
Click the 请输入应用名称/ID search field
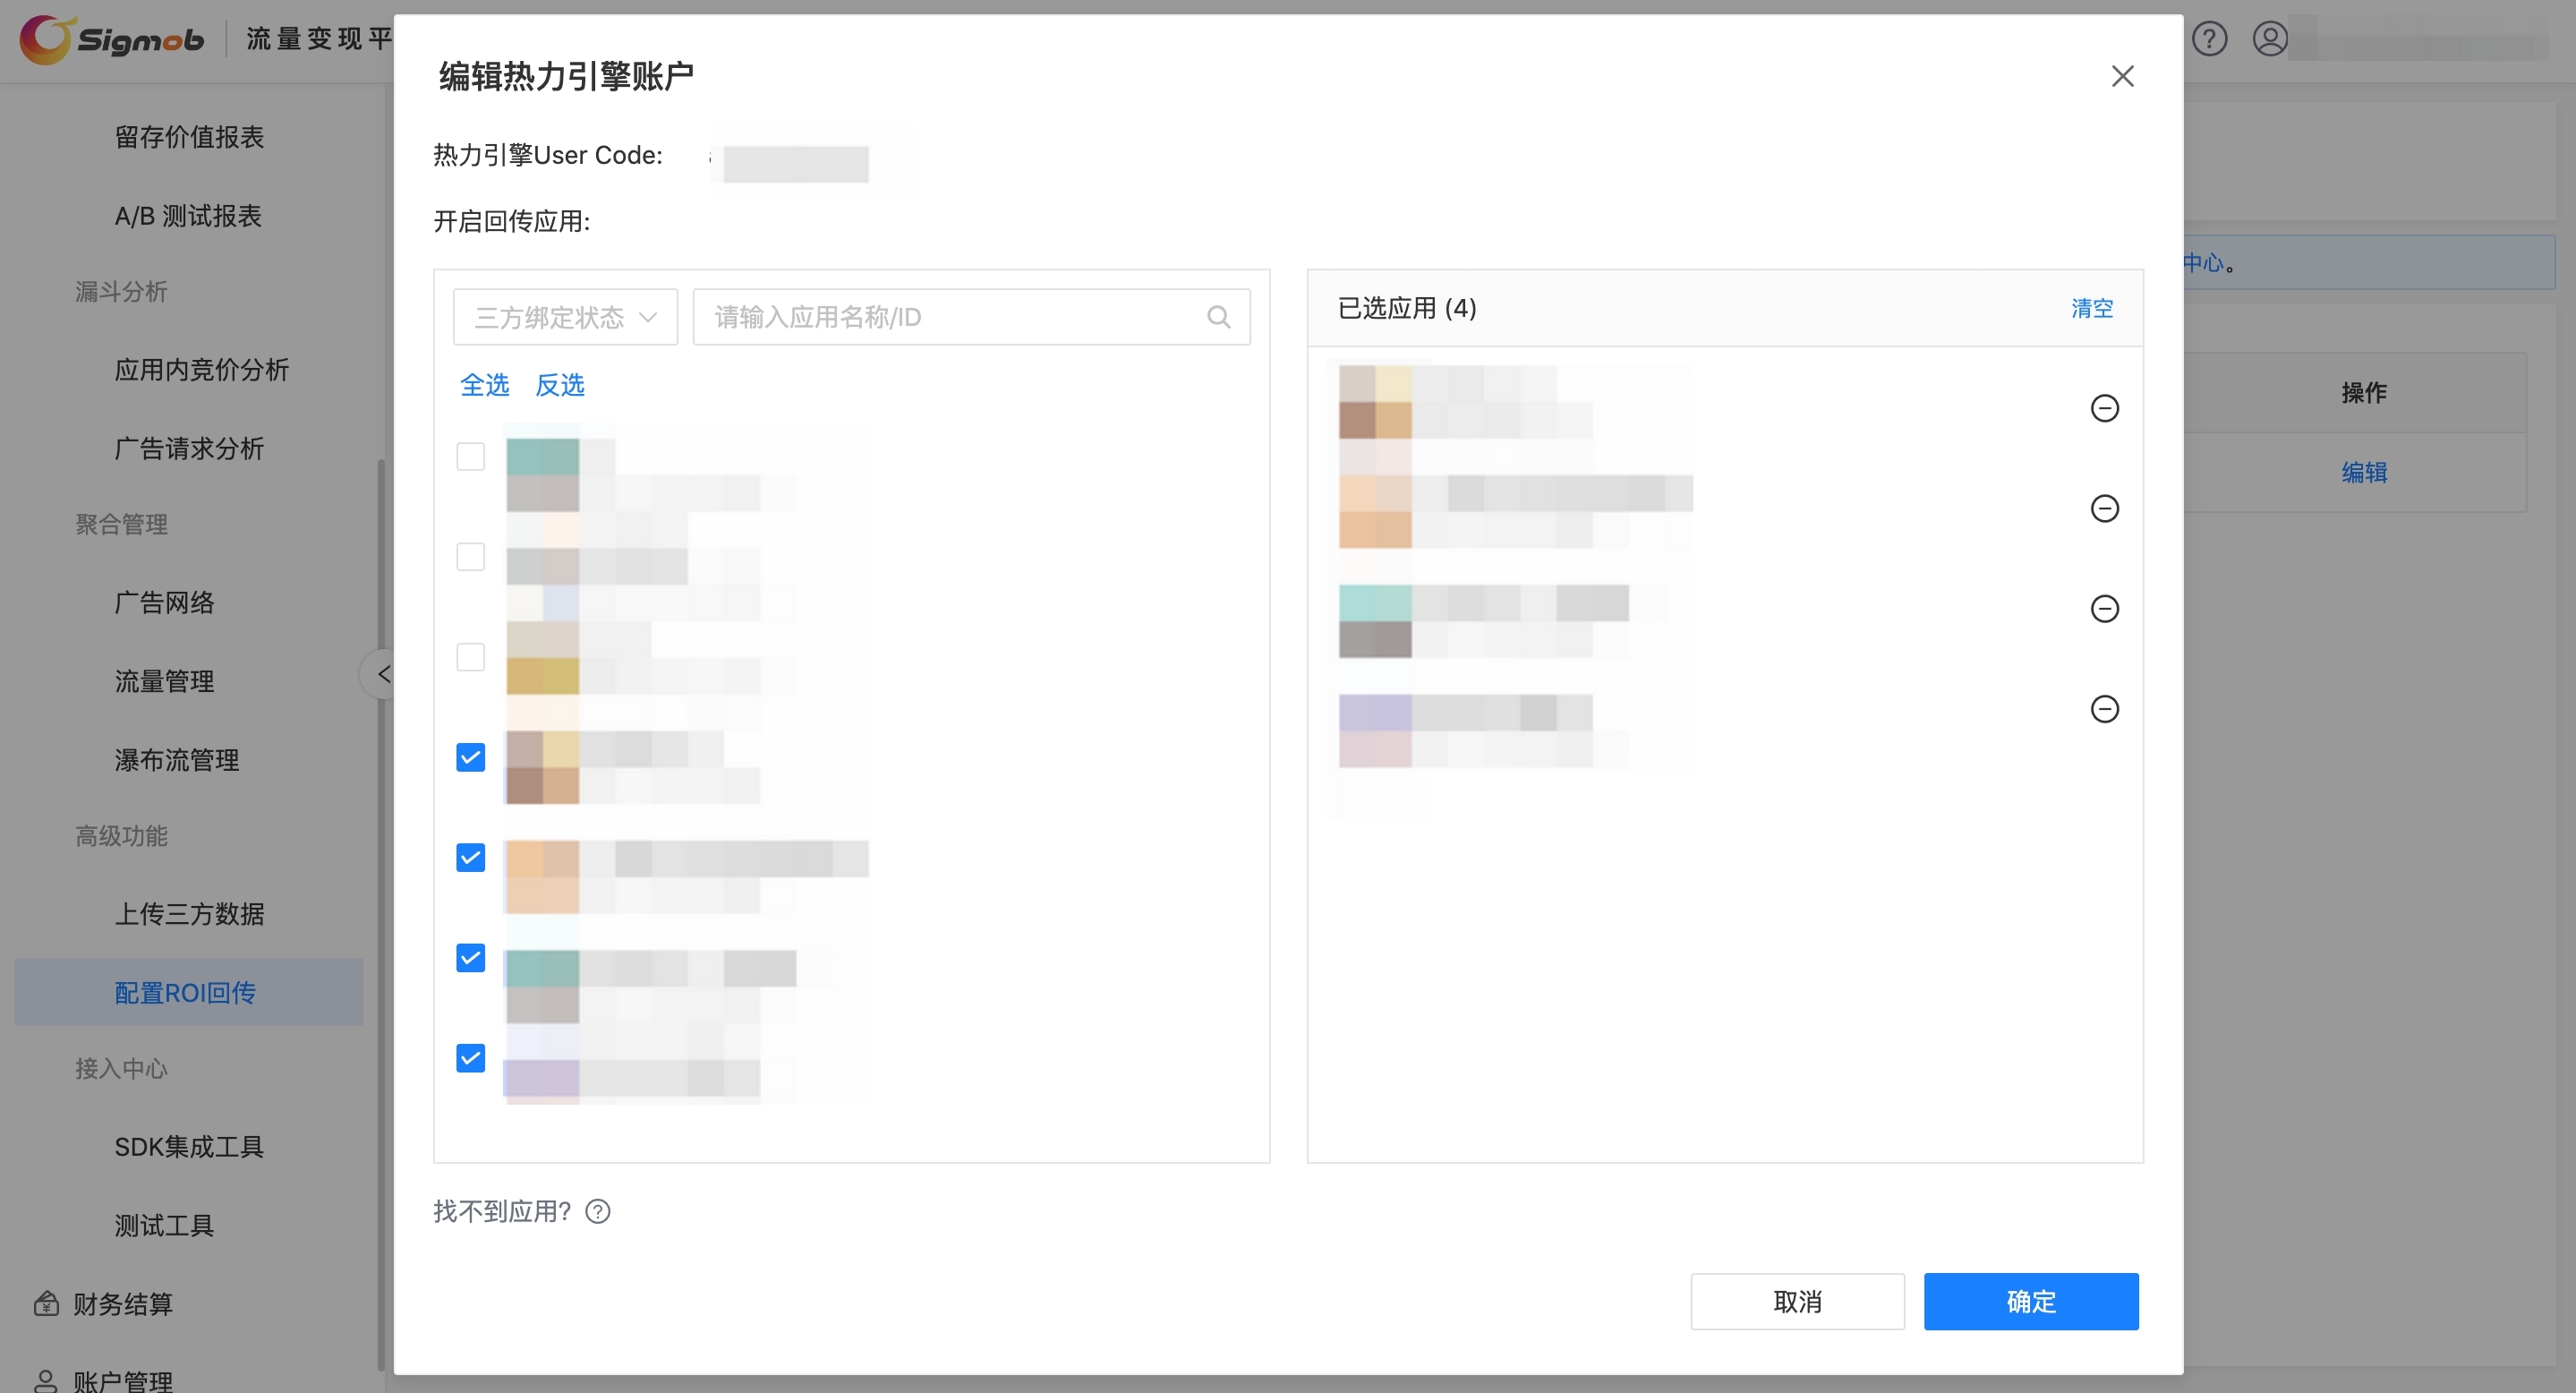click(x=950, y=316)
